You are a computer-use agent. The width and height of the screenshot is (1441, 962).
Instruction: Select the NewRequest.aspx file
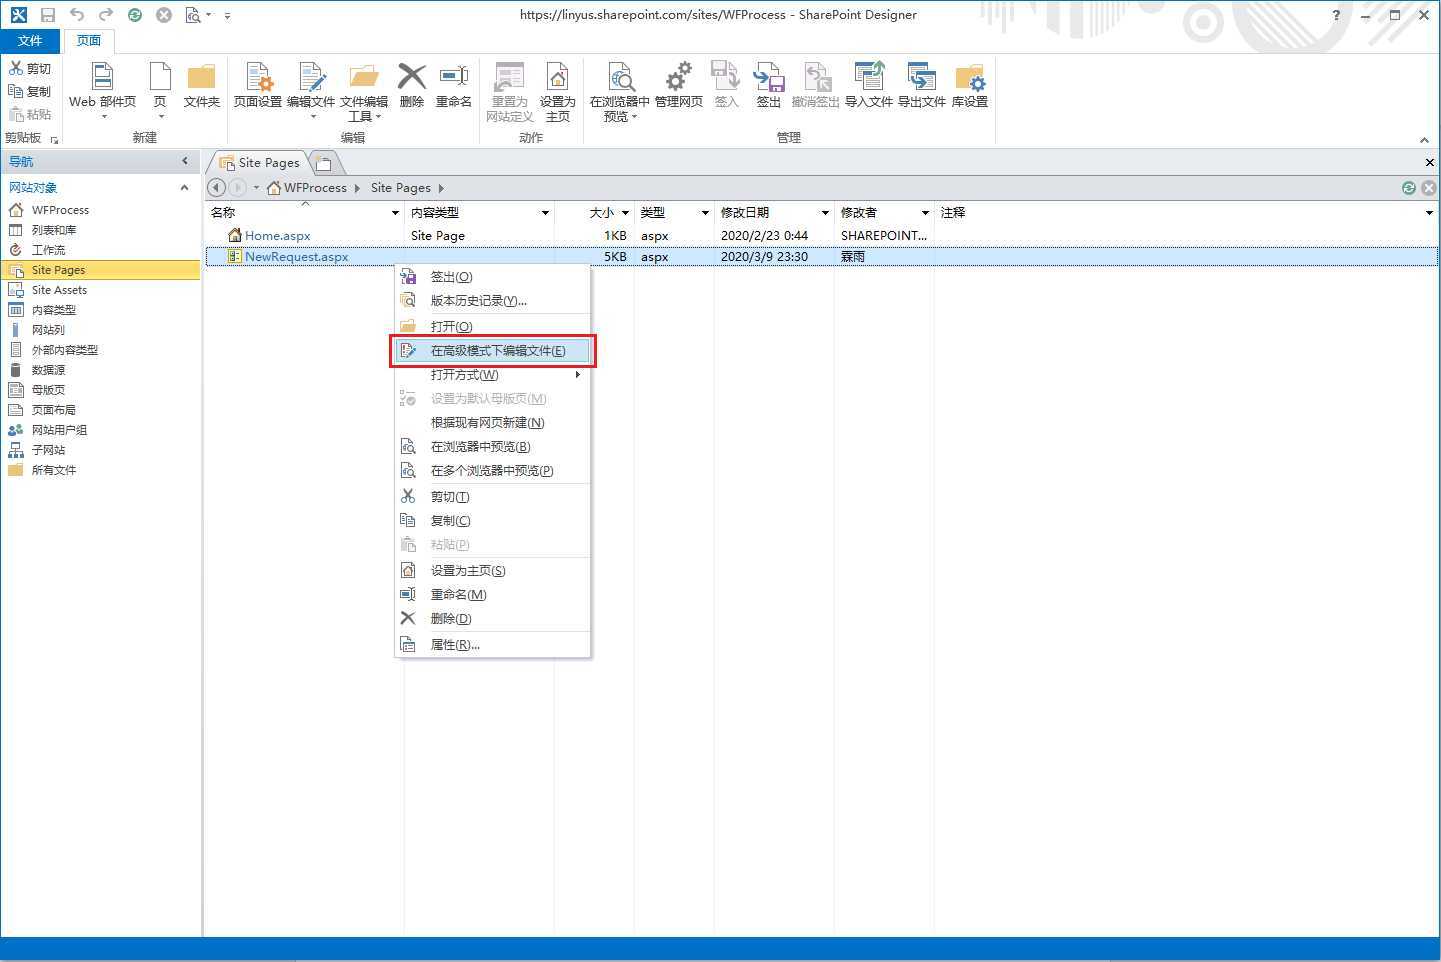tap(296, 257)
